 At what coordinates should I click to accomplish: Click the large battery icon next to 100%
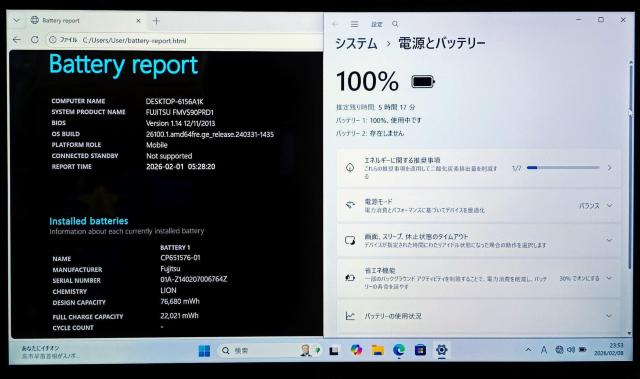[x=423, y=82]
